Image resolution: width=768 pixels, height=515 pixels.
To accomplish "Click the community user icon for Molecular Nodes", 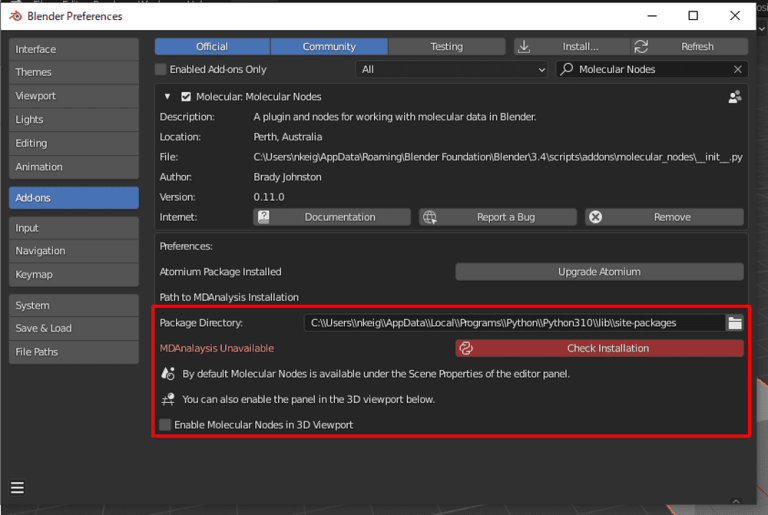I will (x=735, y=97).
